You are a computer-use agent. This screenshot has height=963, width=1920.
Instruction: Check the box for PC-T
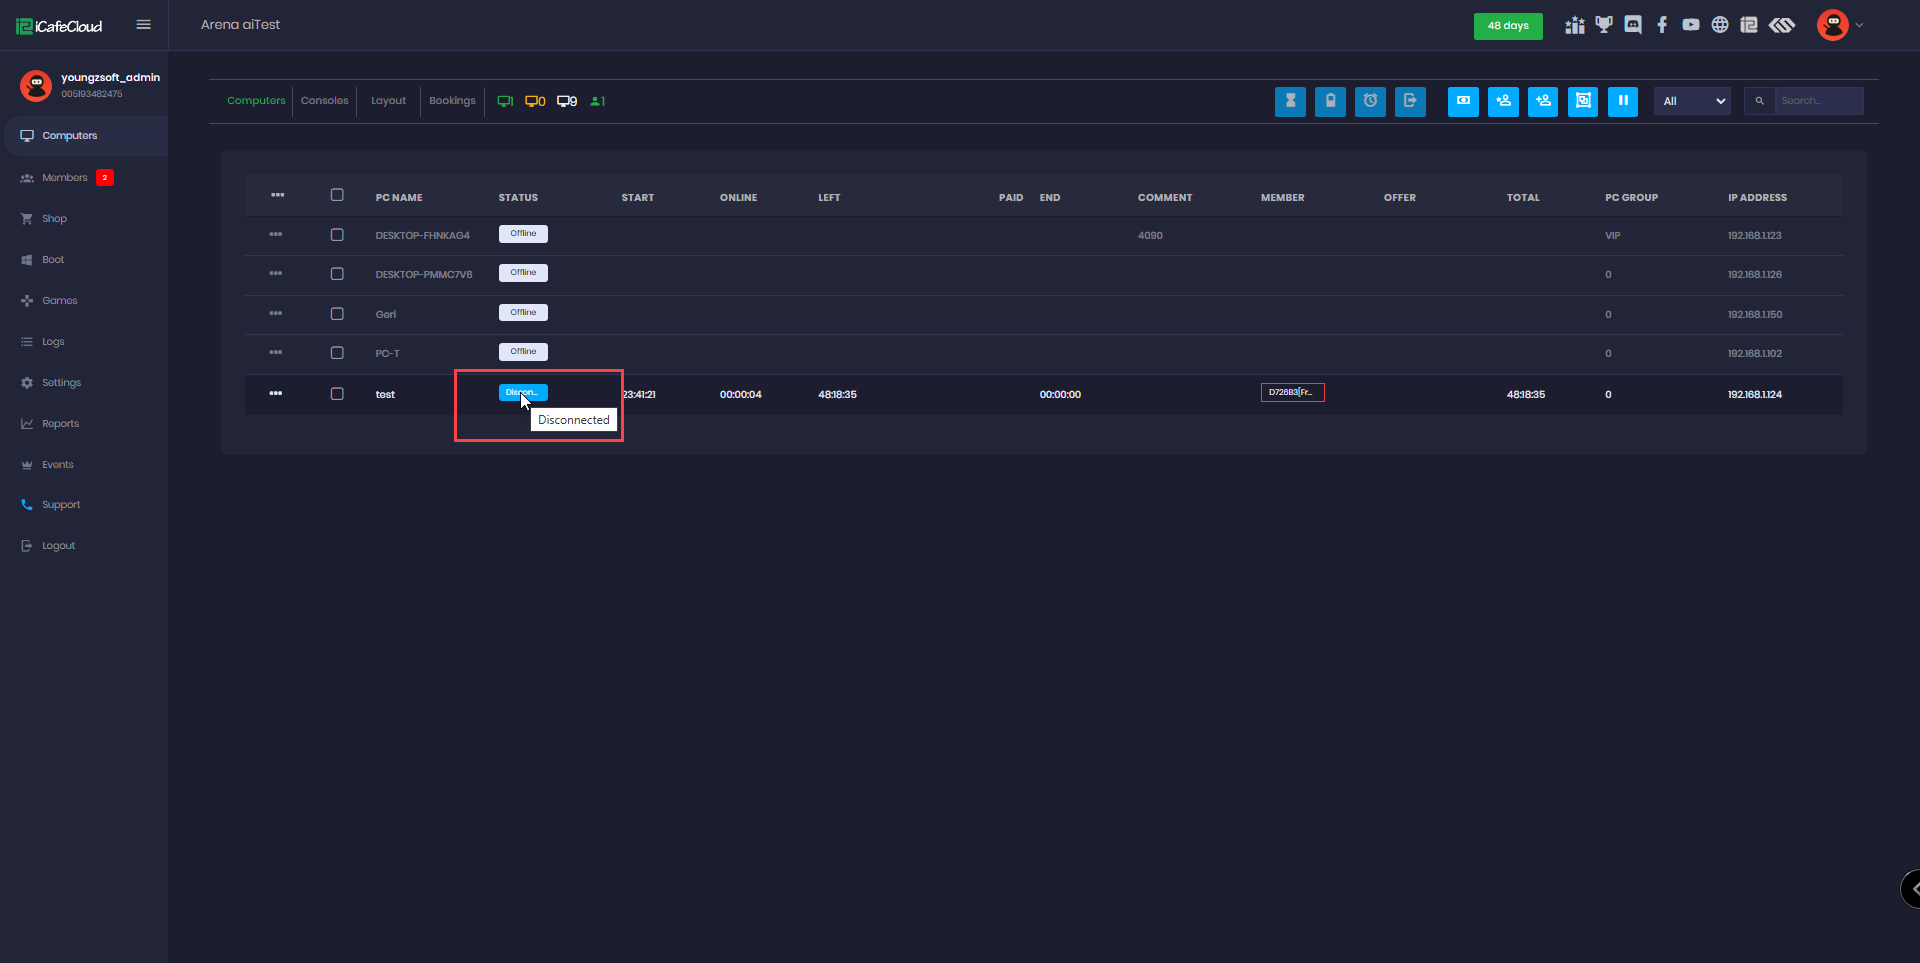point(337,353)
